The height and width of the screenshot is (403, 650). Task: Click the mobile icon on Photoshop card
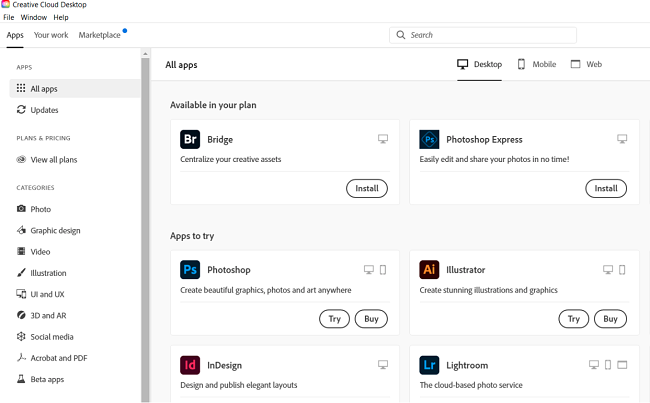[x=383, y=270]
